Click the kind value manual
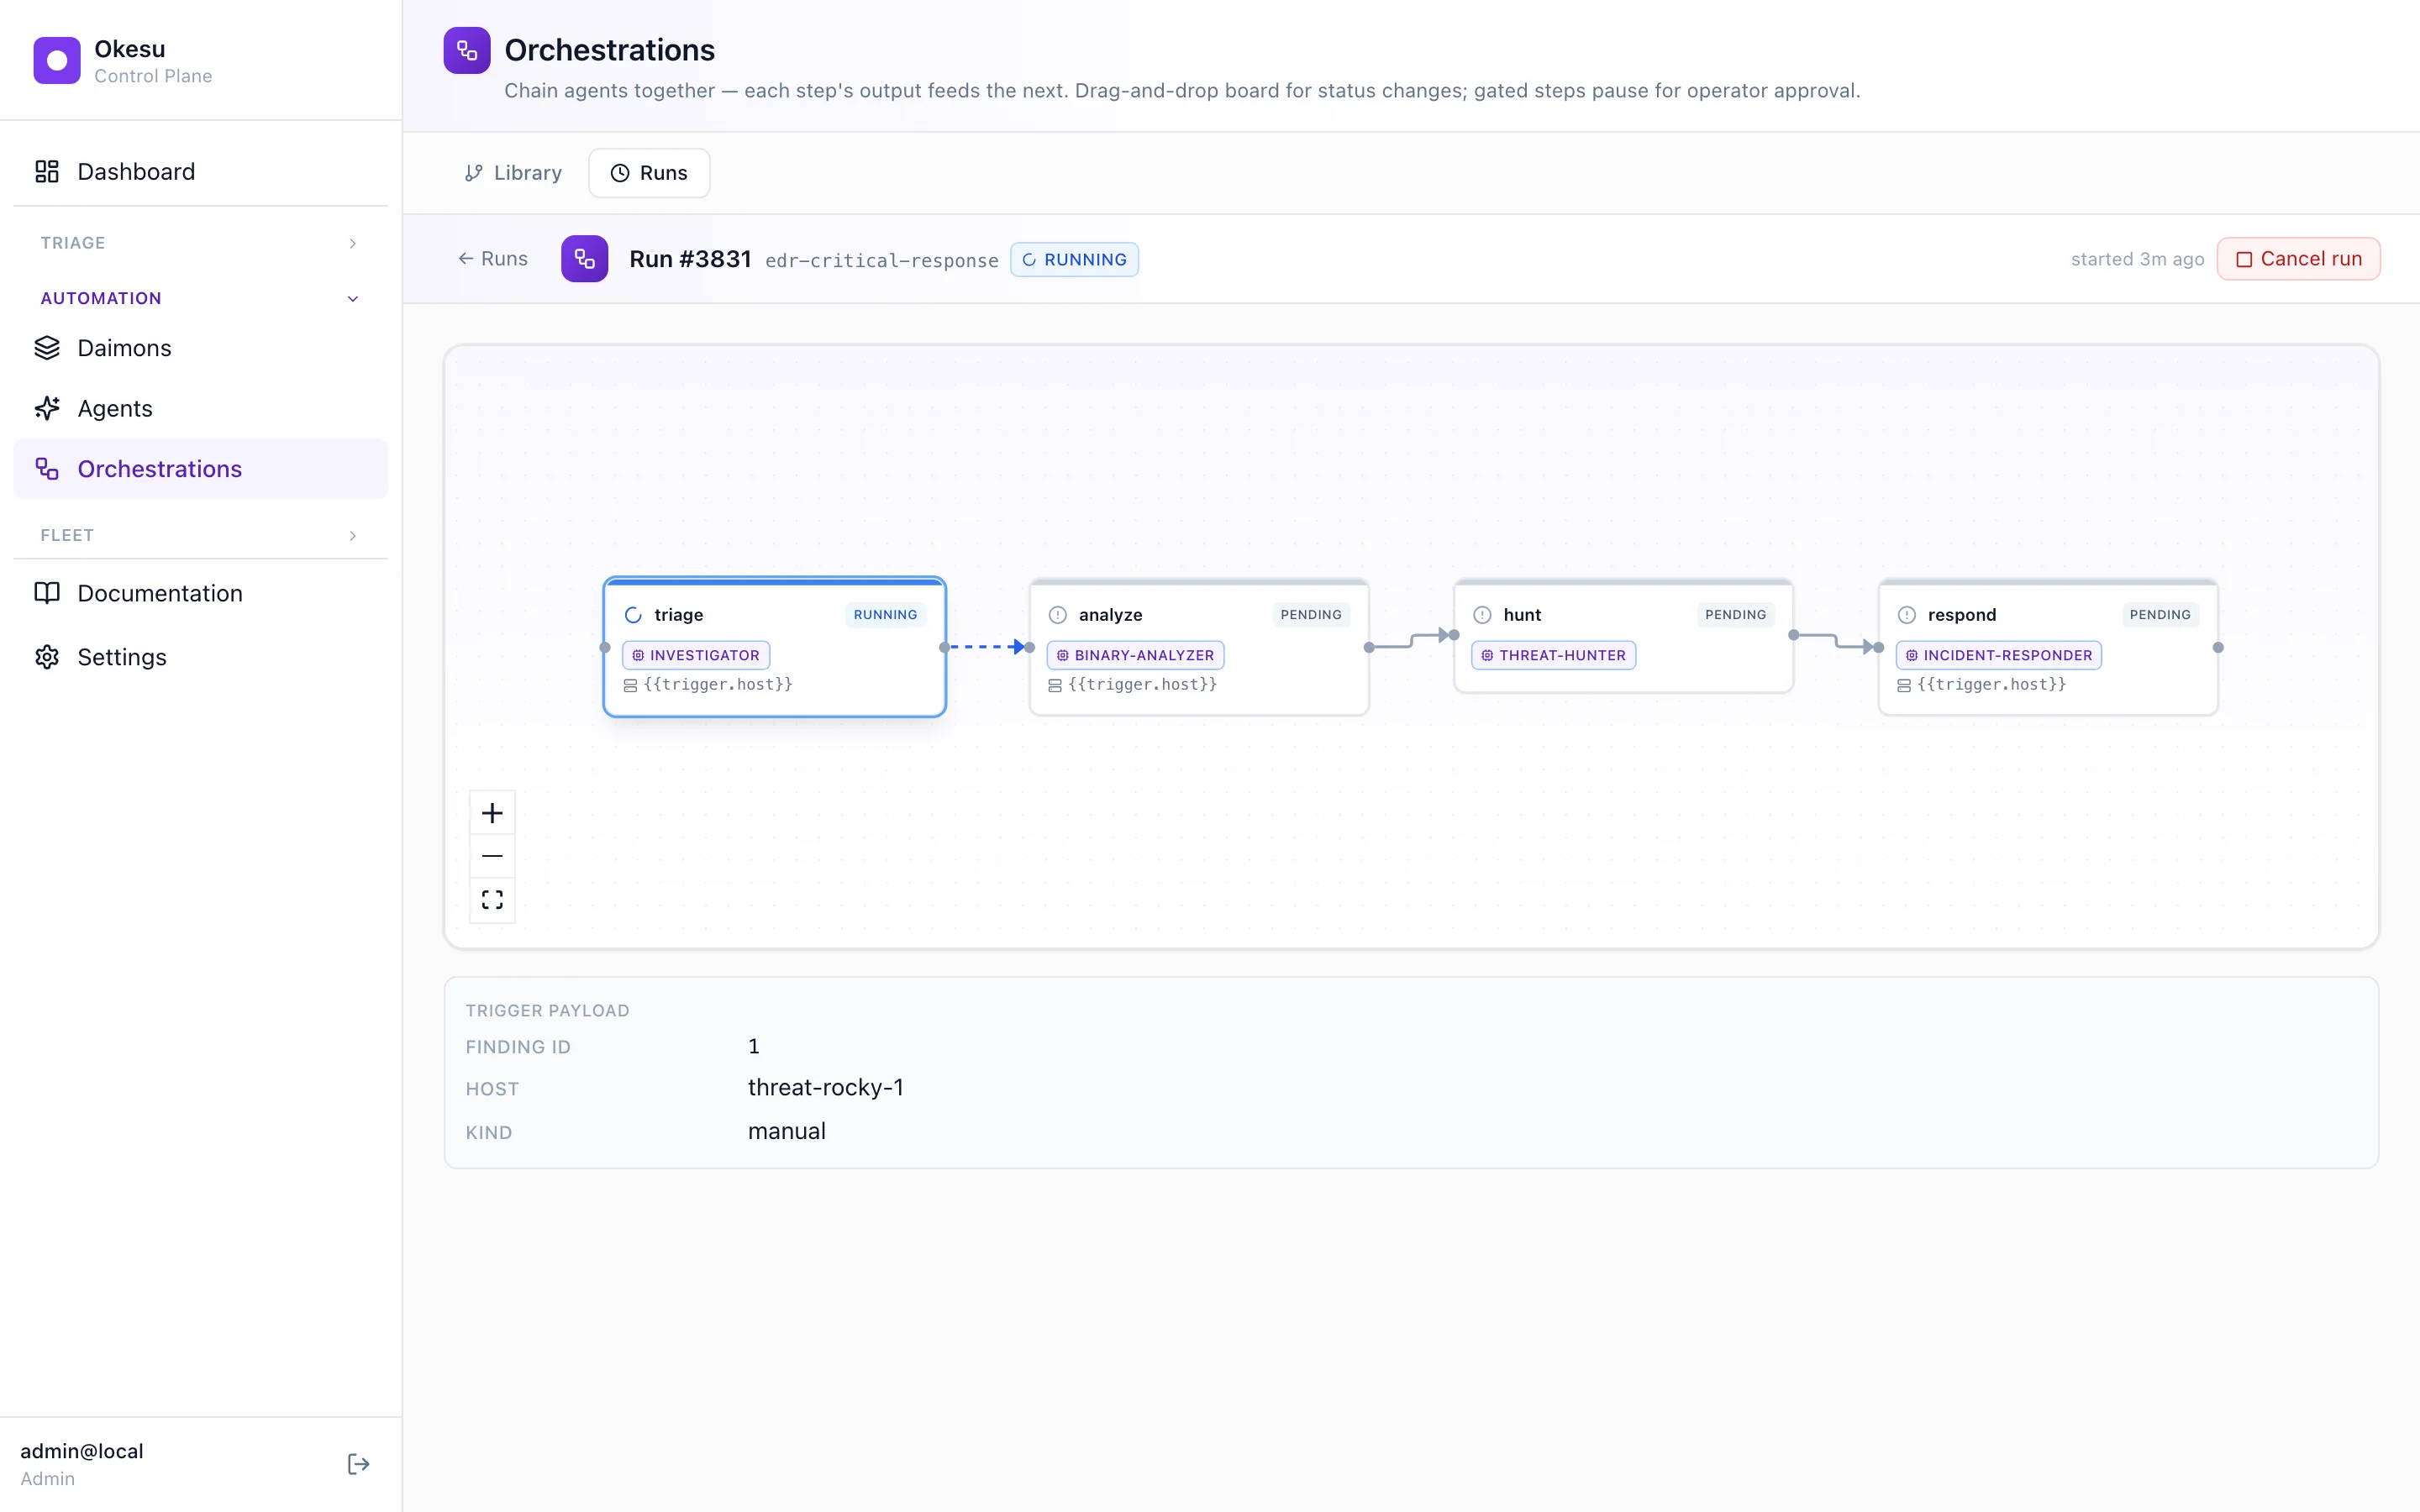The image size is (2420, 1512). [x=787, y=1131]
